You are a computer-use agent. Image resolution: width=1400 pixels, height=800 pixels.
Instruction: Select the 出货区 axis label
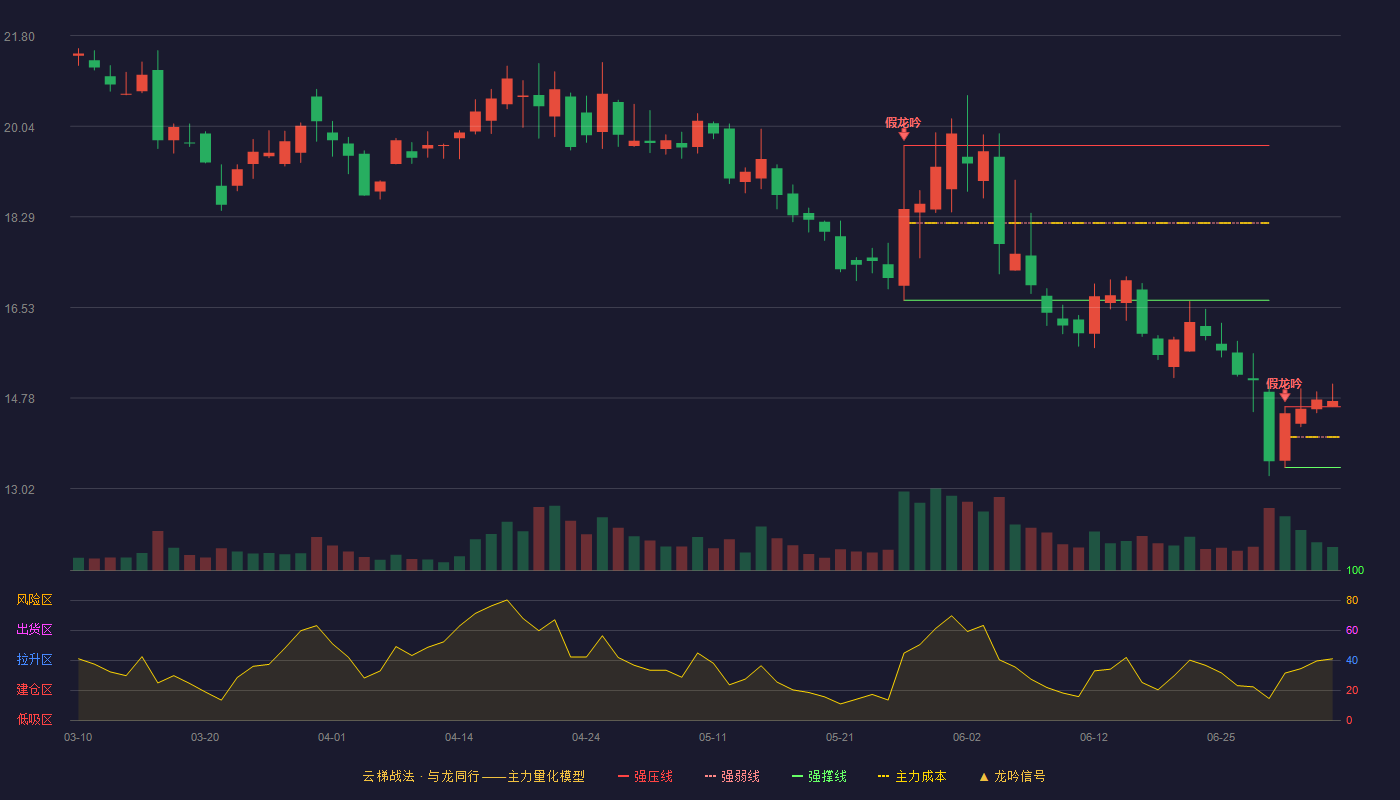tap(34, 630)
